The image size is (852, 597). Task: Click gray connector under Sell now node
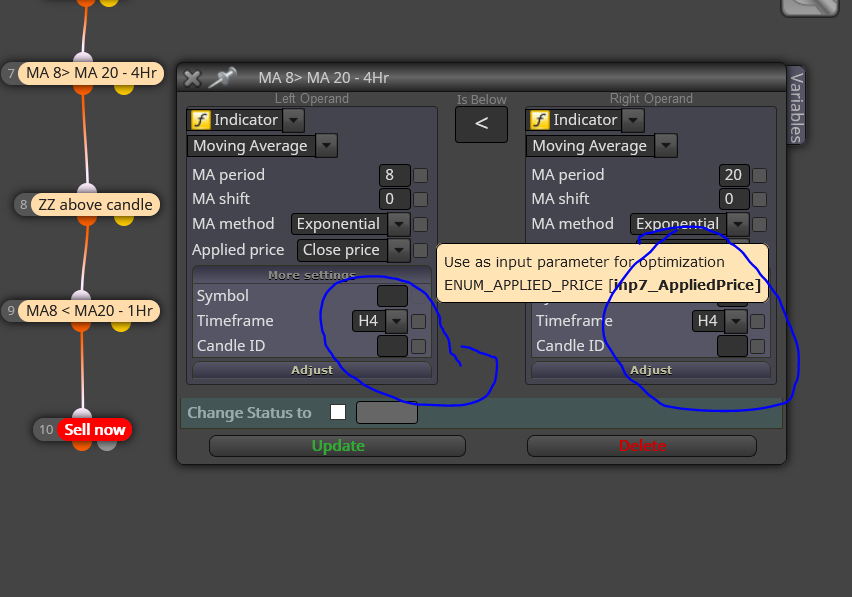tap(107, 445)
